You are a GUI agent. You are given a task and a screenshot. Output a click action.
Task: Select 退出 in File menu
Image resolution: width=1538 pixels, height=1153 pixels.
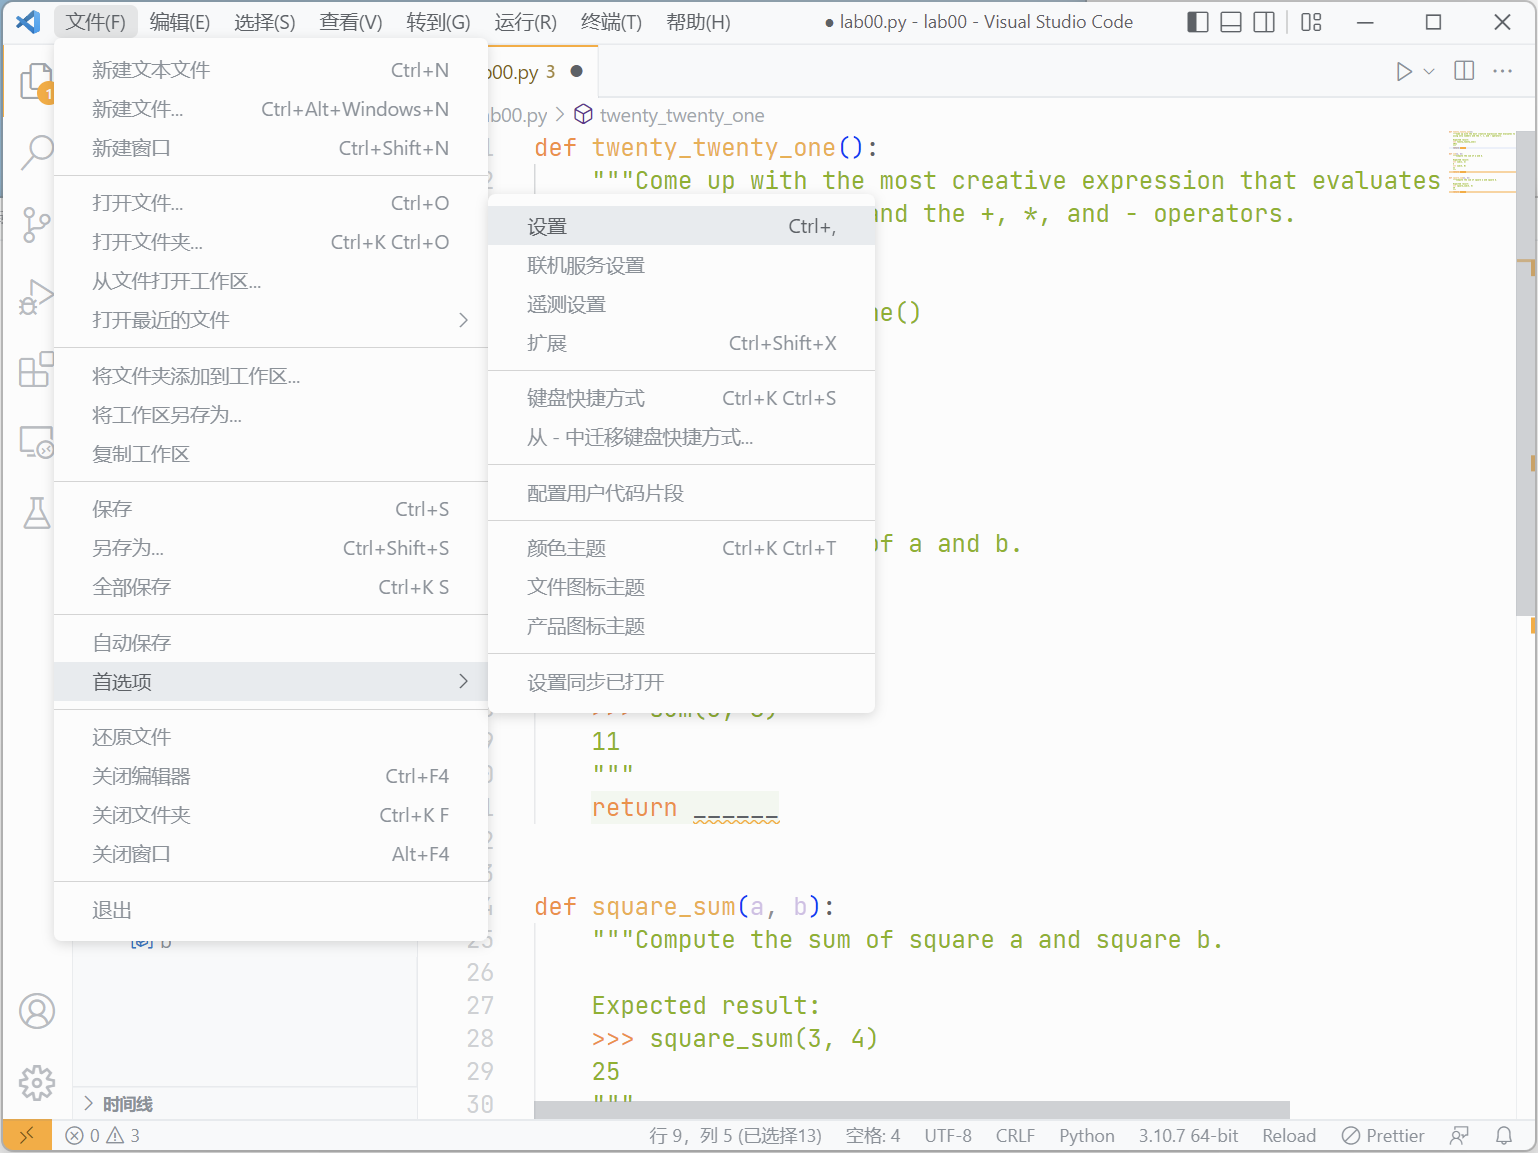click(270, 910)
